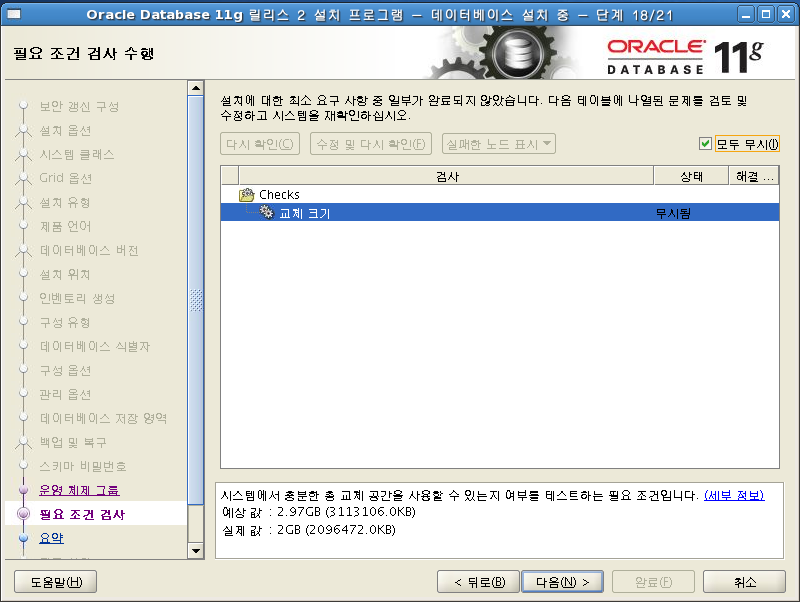The width and height of the screenshot is (800, 602).
Task: Click the 예상 값 2.97GB text
Action: (319, 512)
